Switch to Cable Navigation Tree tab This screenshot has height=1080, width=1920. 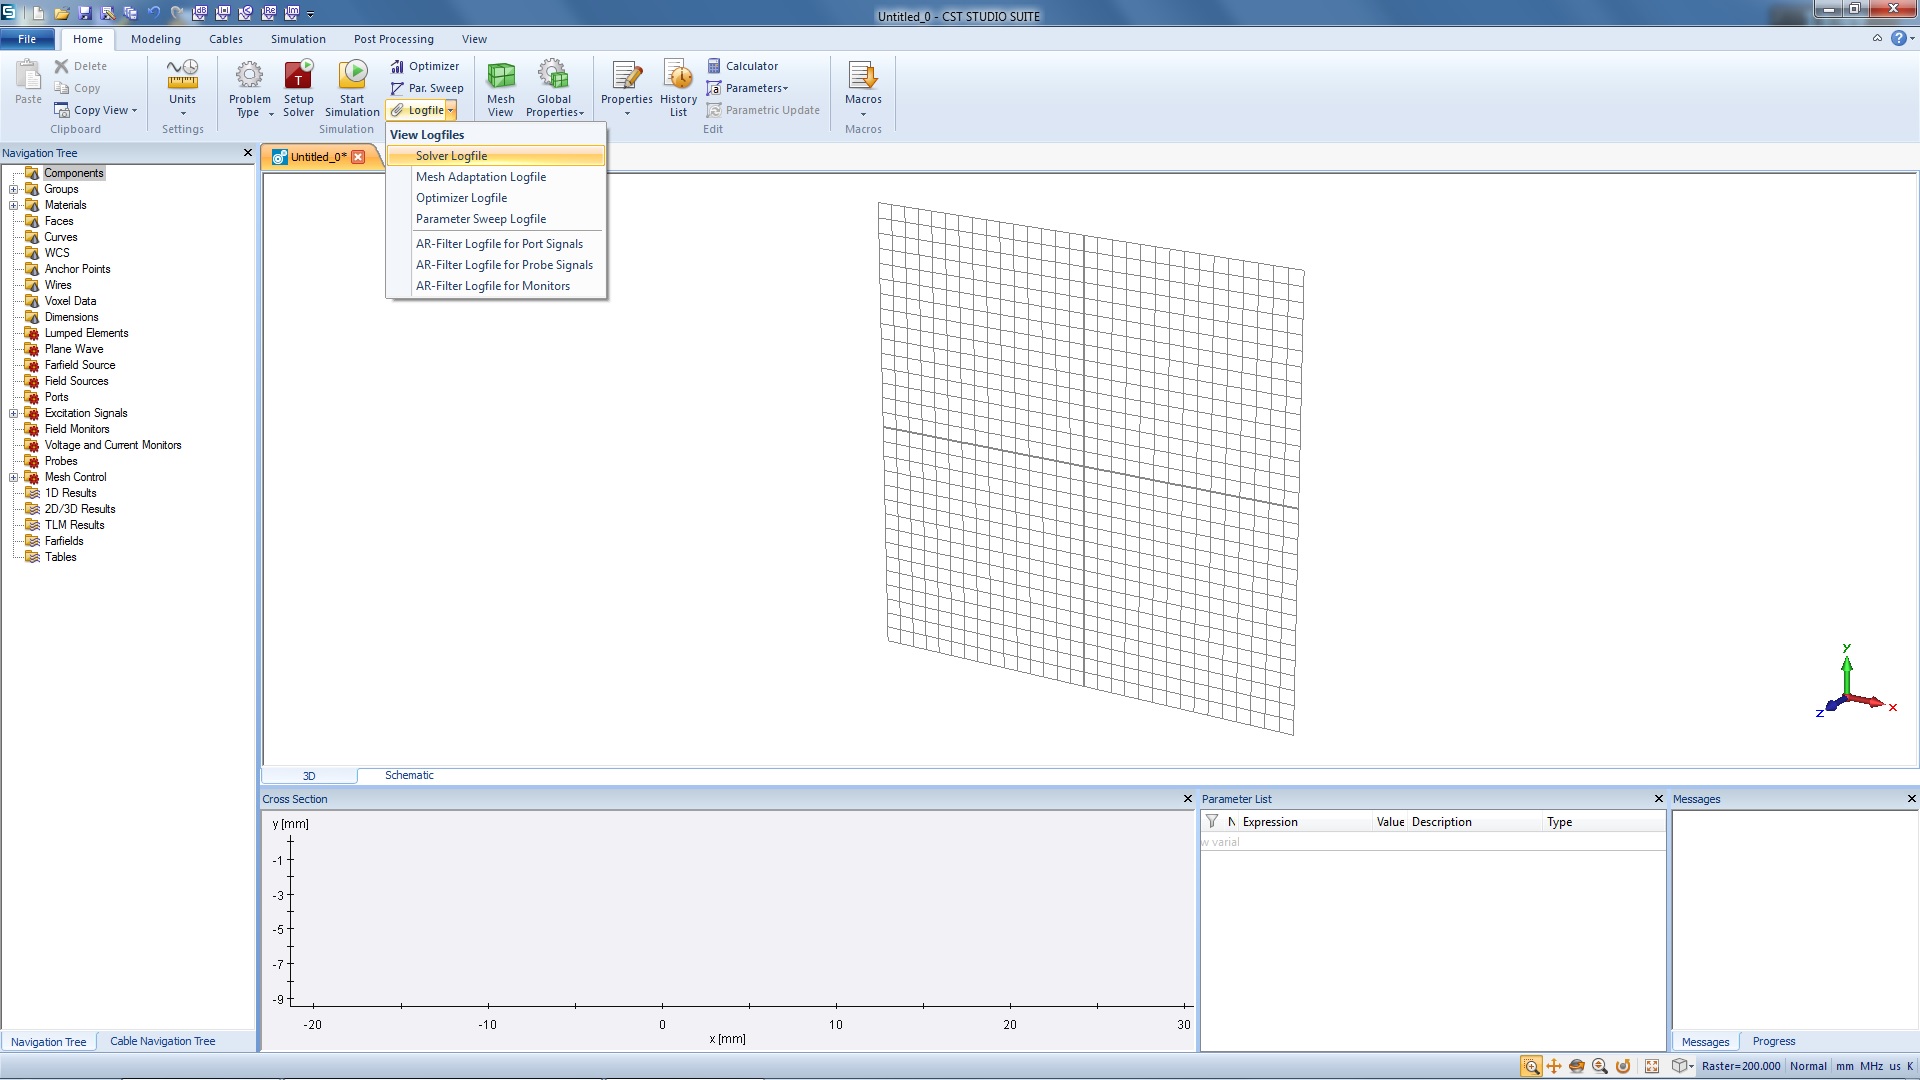(162, 1041)
